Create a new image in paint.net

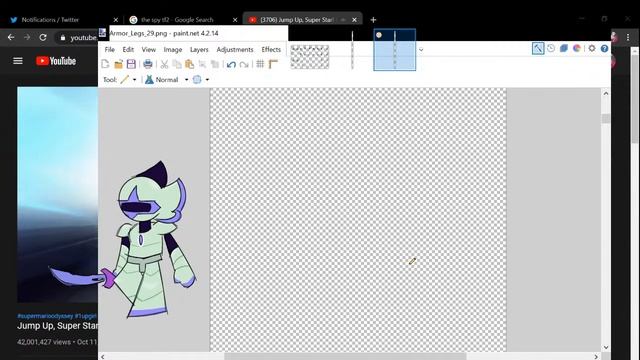tap(105, 64)
